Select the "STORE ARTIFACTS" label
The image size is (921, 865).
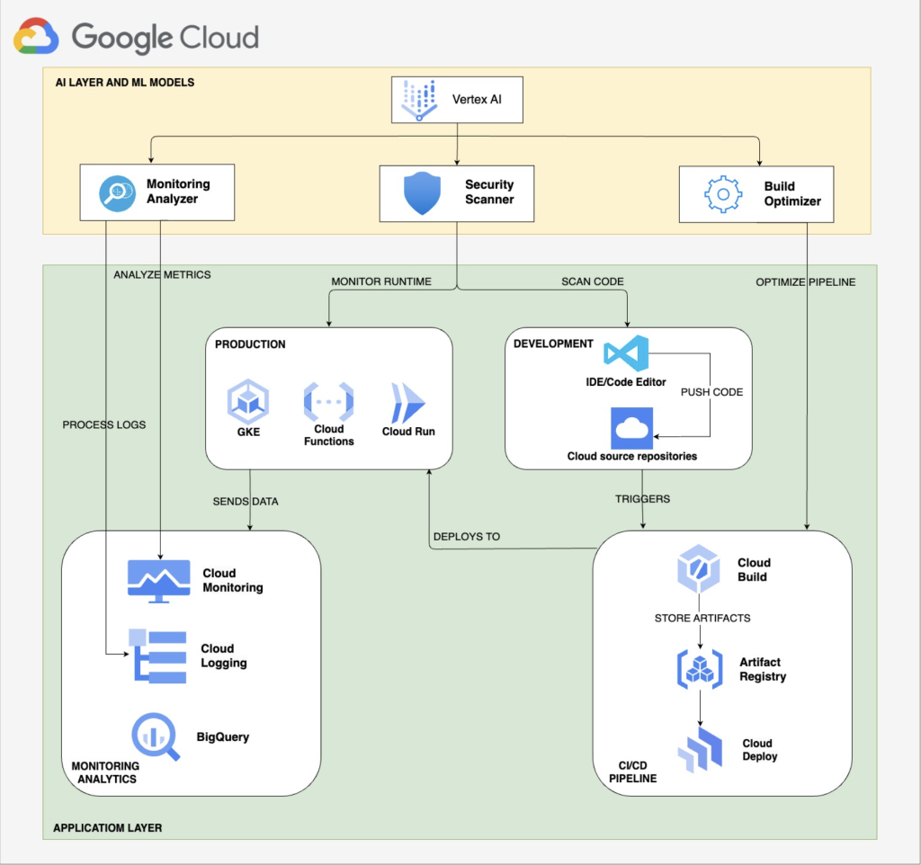(702, 618)
